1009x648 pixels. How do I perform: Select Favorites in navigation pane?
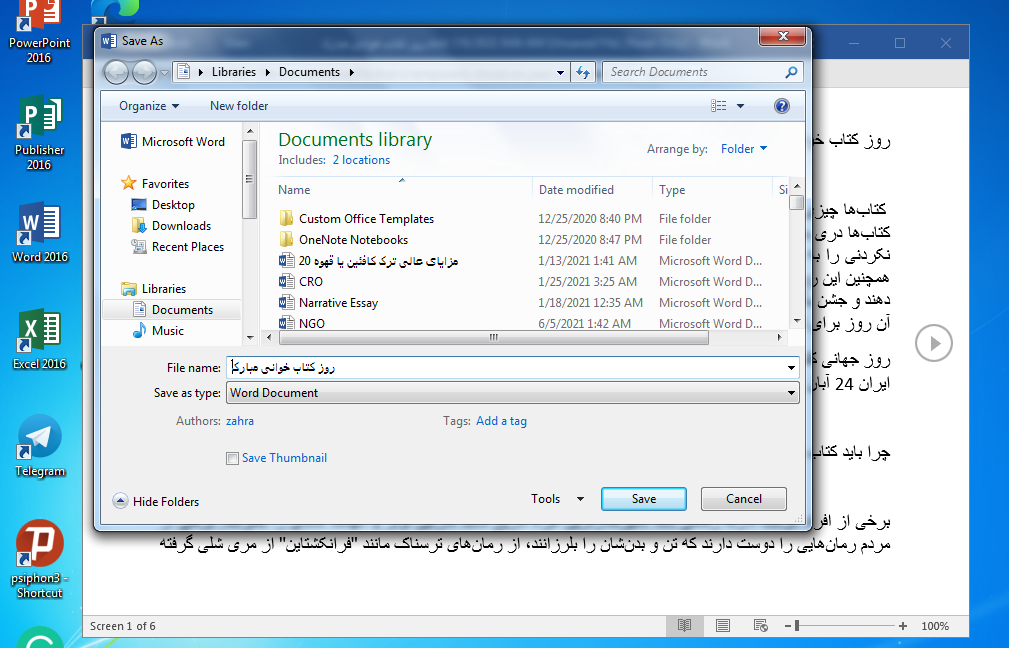tap(155, 183)
